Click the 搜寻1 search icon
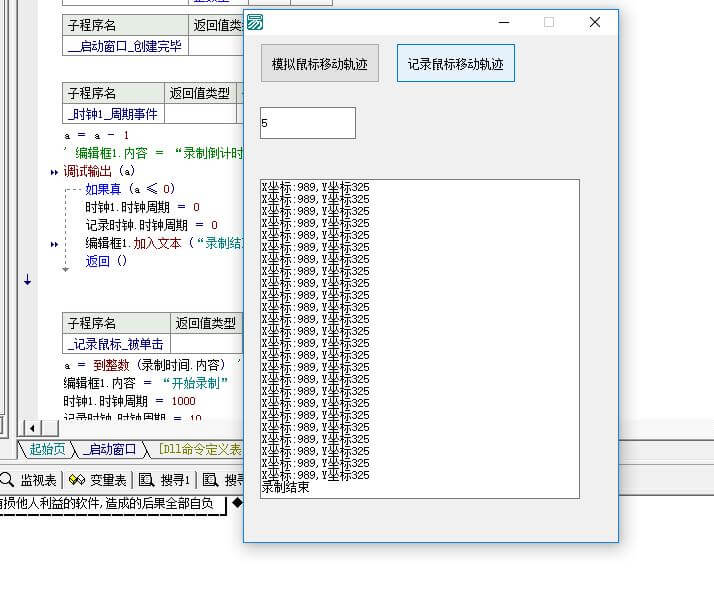 coord(146,480)
